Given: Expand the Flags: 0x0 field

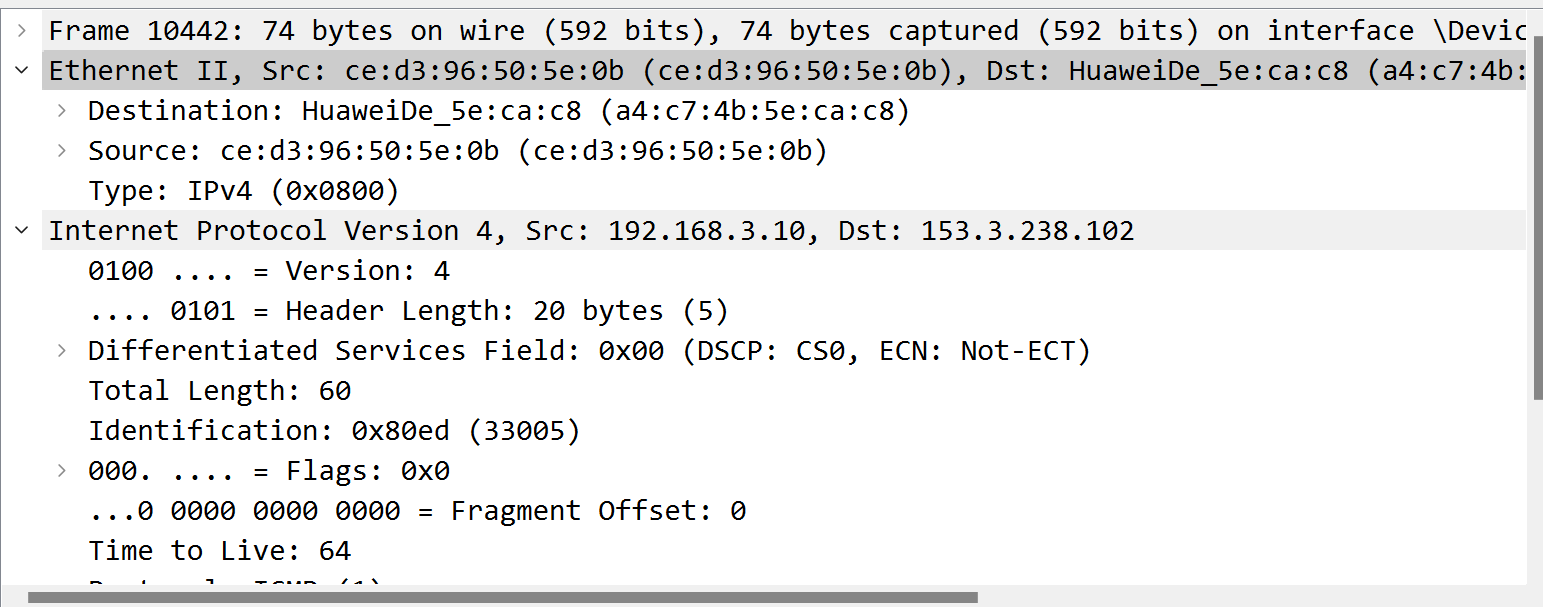Looking at the screenshot, I should point(62,471).
